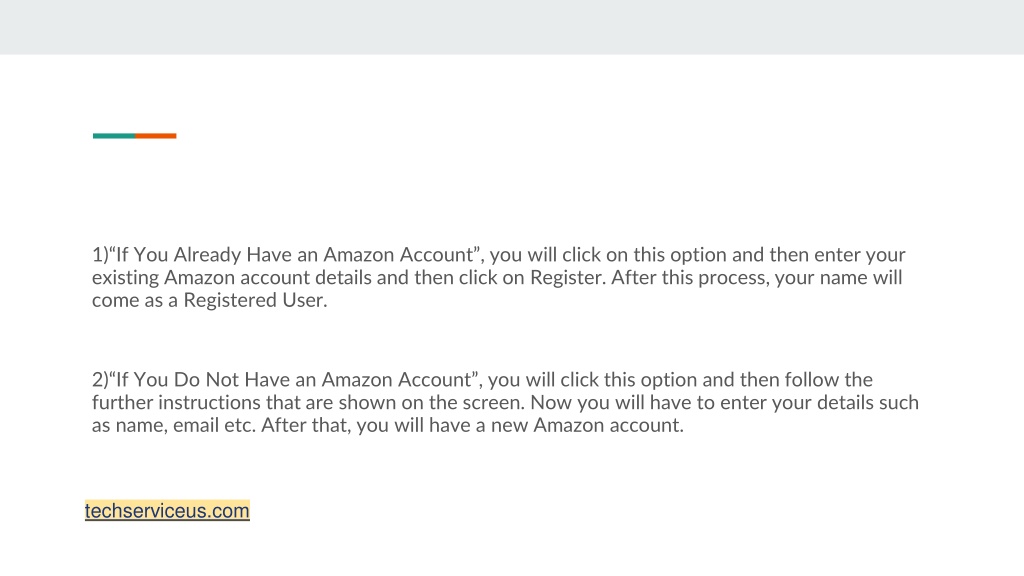Click the words "After that" in step 2
1024x576 pixels.
304,425
